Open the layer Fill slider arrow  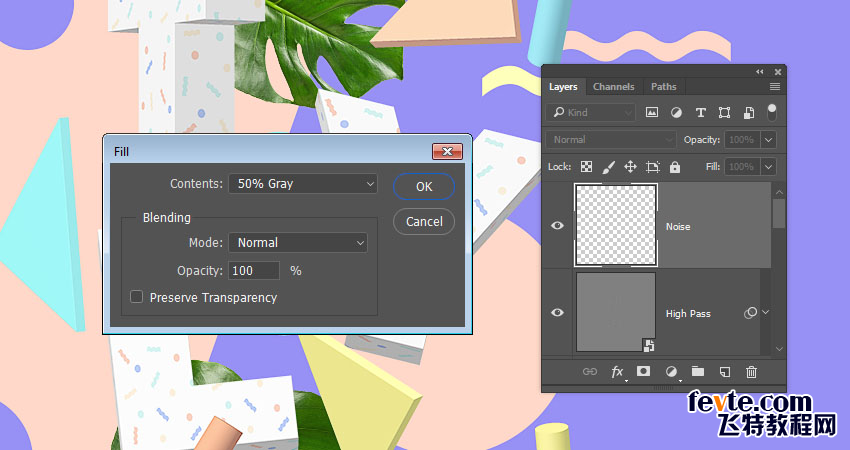768,166
